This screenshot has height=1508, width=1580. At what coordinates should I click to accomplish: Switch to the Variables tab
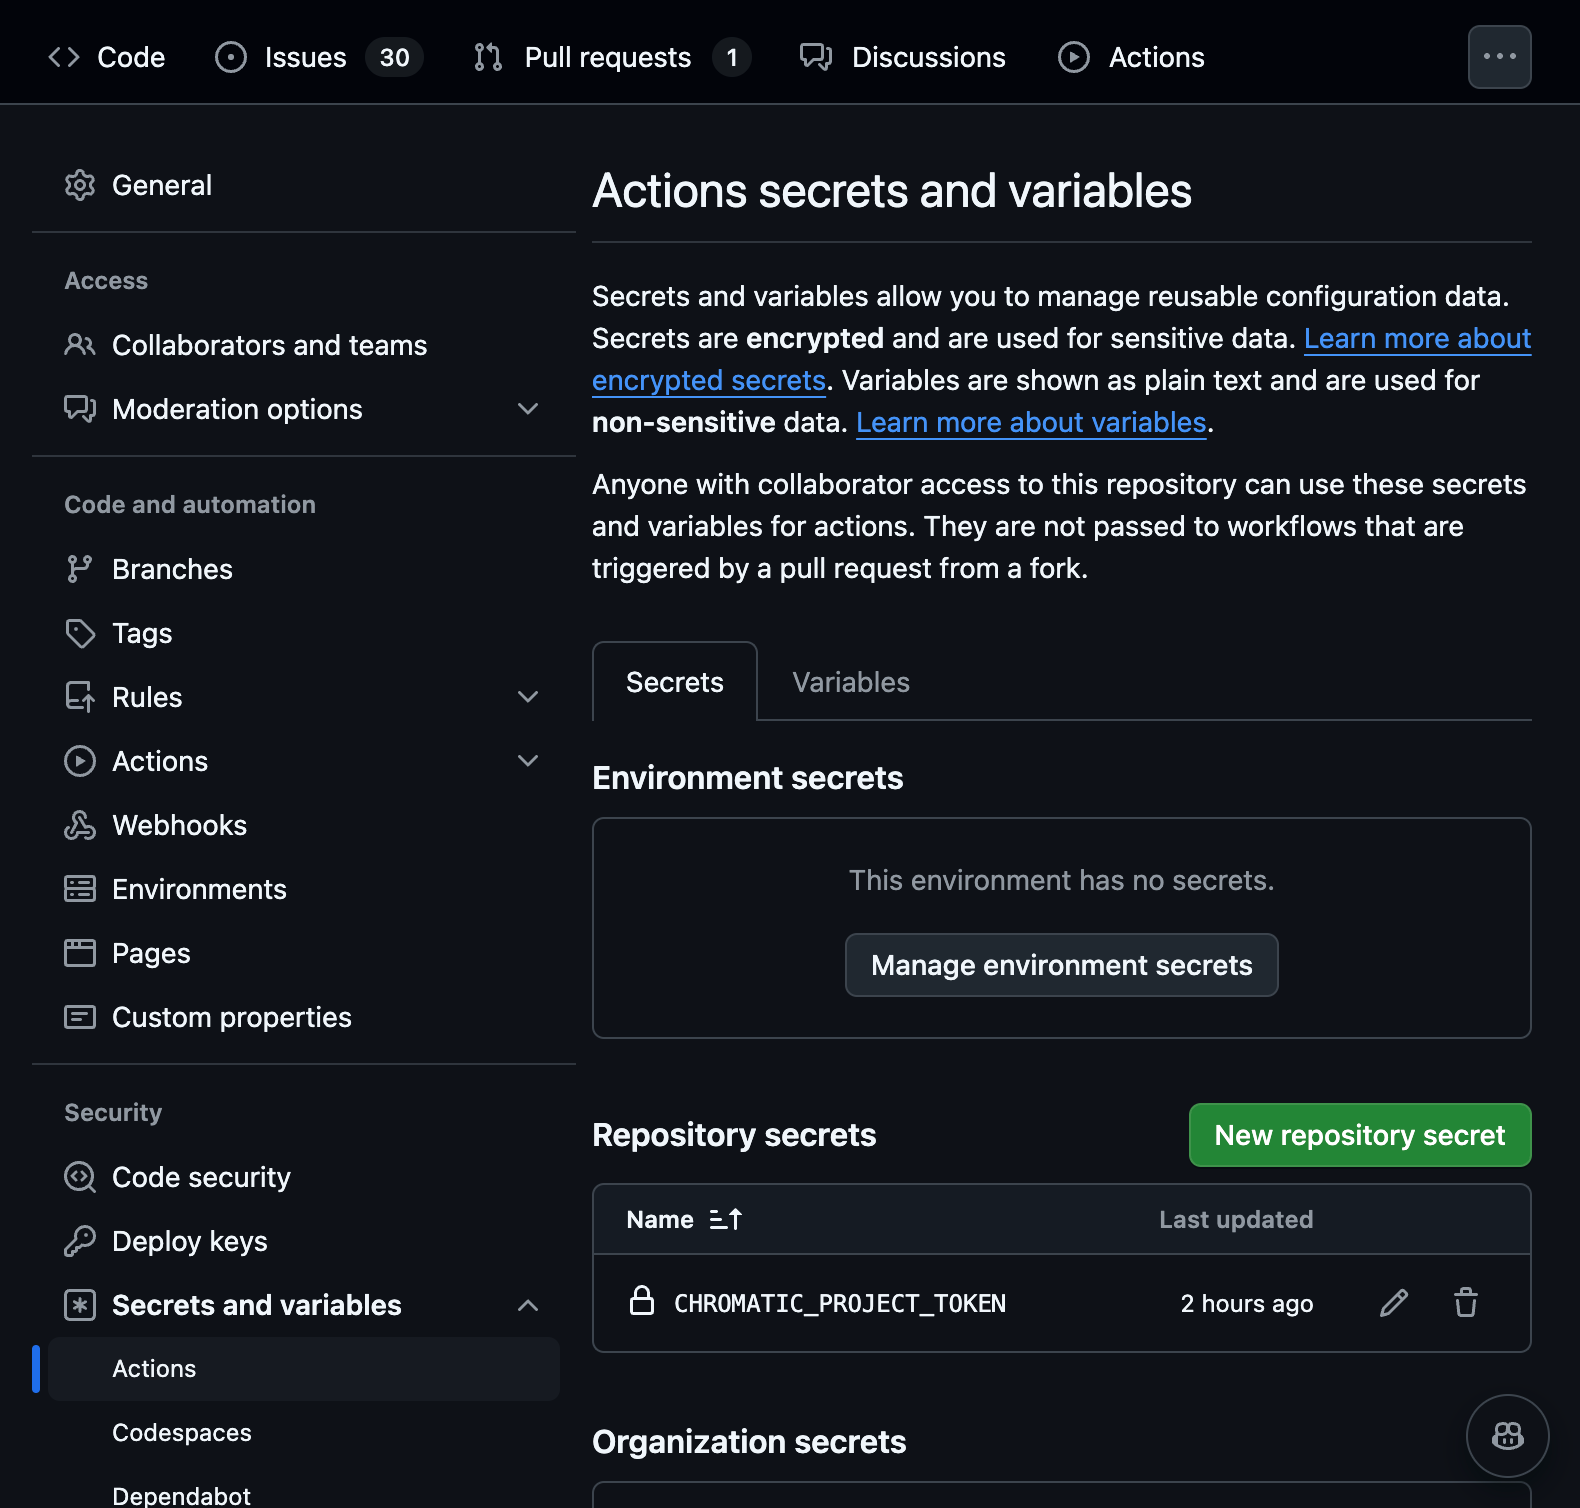[851, 682]
